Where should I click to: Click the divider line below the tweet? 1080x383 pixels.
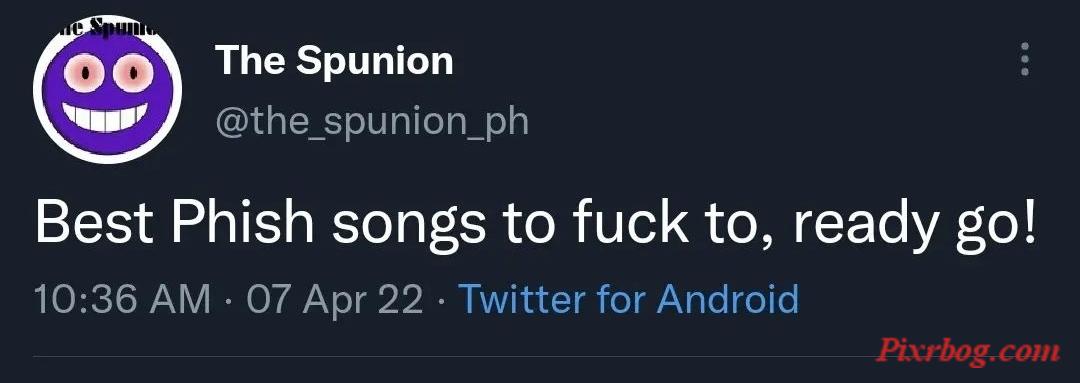click(540, 357)
